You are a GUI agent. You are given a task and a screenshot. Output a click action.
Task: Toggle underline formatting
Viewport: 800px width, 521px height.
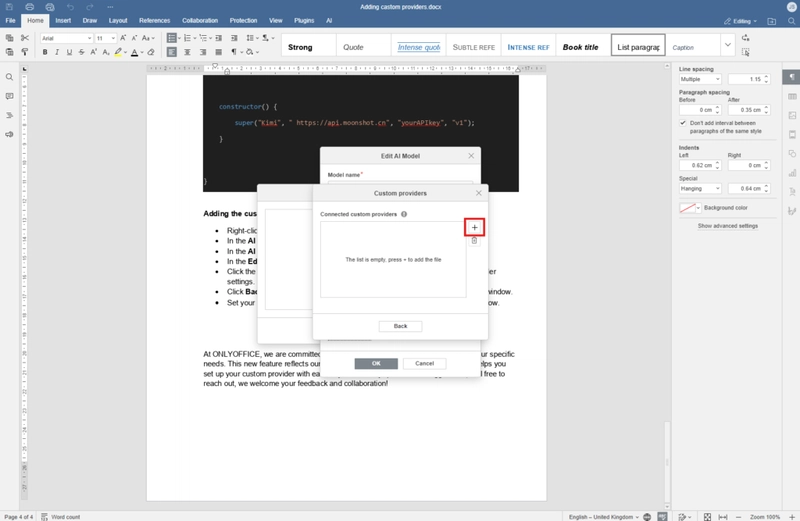click(69, 52)
